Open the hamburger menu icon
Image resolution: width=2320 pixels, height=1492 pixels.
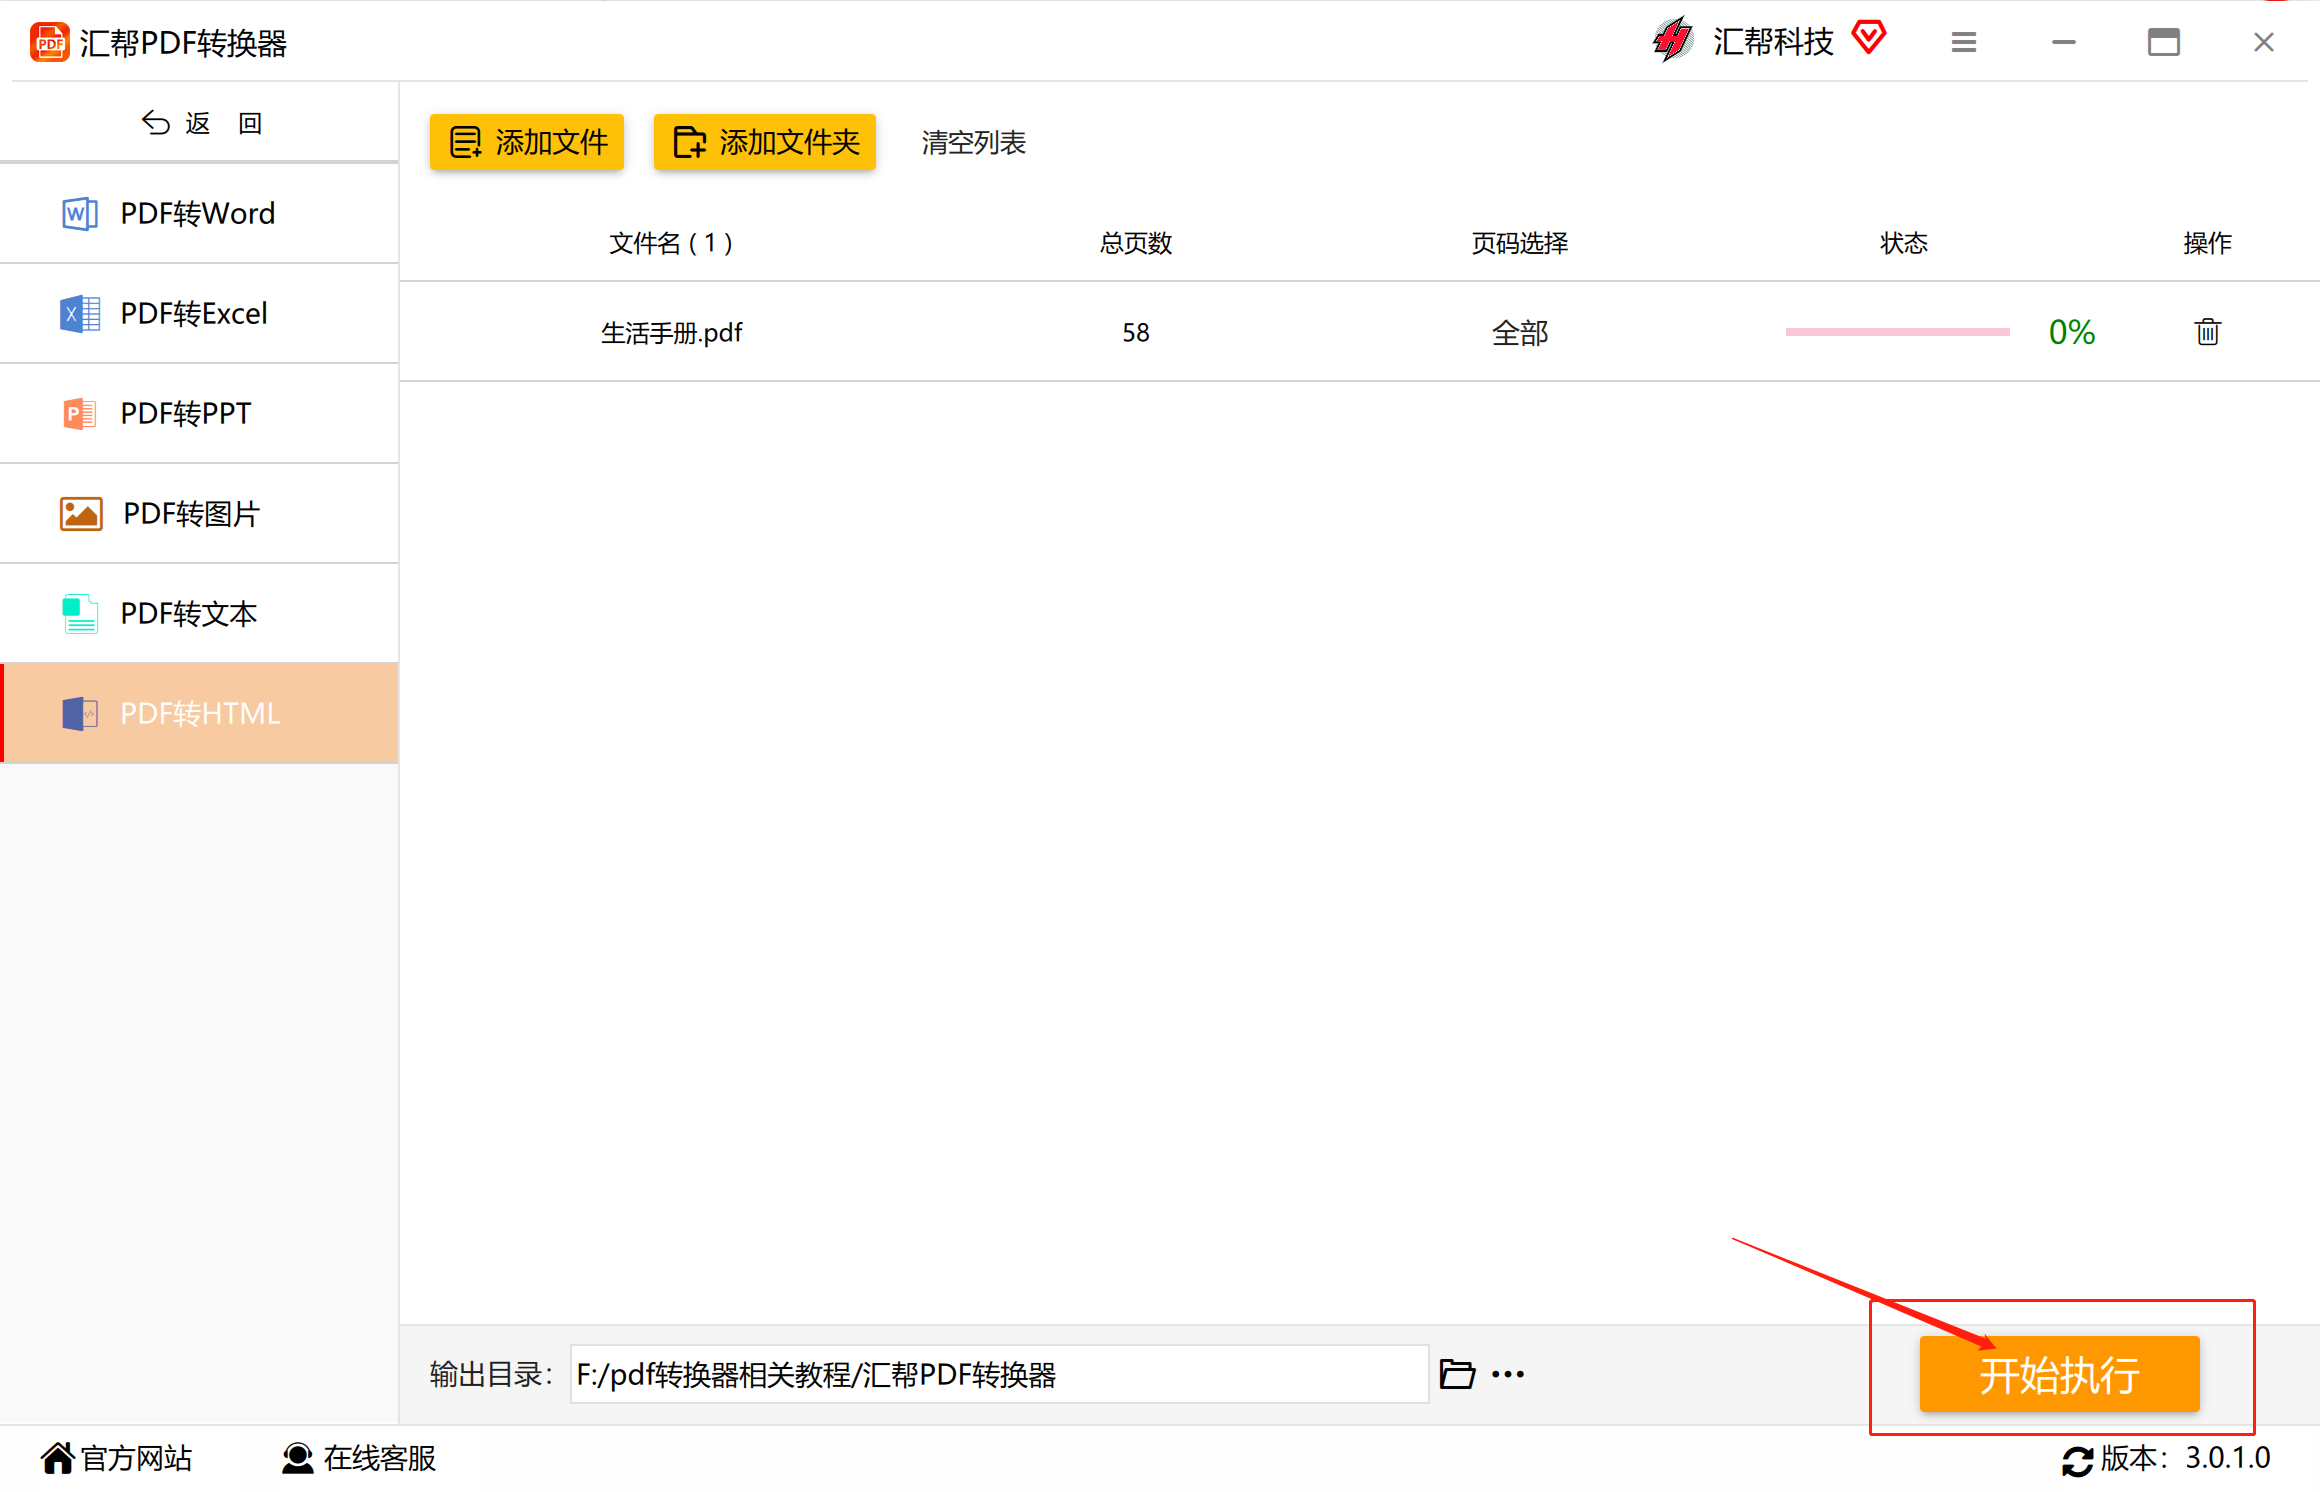click(1963, 42)
